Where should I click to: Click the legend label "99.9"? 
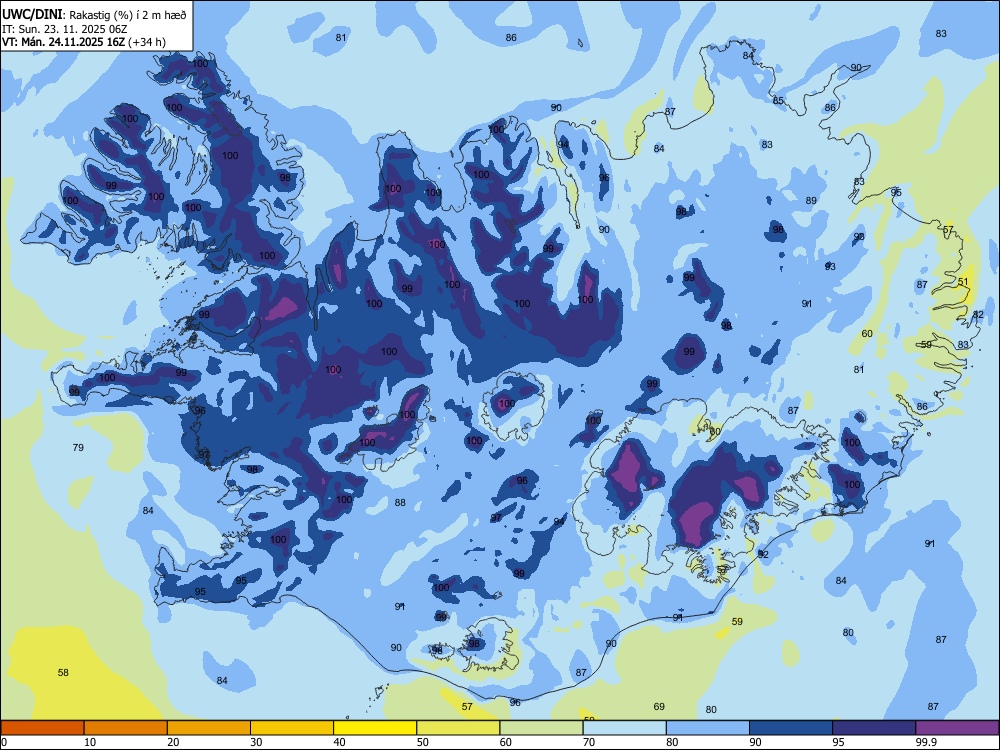[926, 742]
